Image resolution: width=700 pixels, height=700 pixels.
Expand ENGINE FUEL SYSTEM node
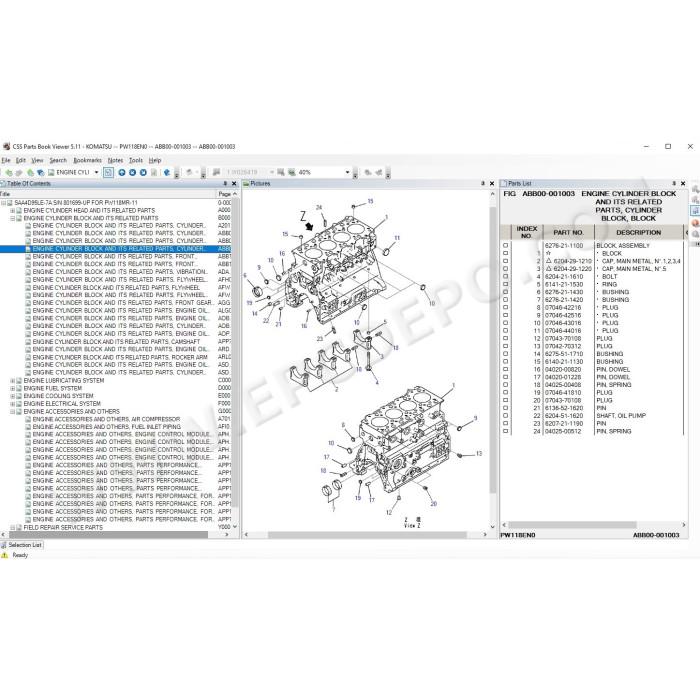(12, 388)
